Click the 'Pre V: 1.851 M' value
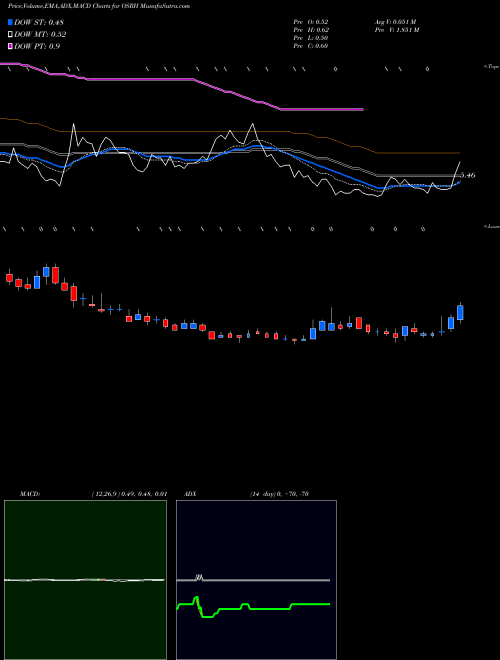500x660 pixels. click(397, 30)
